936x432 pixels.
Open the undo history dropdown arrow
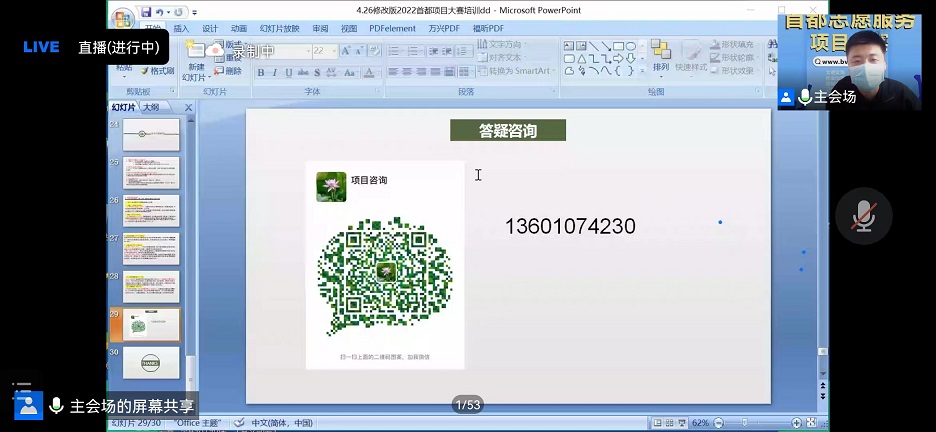click(x=168, y=11)
